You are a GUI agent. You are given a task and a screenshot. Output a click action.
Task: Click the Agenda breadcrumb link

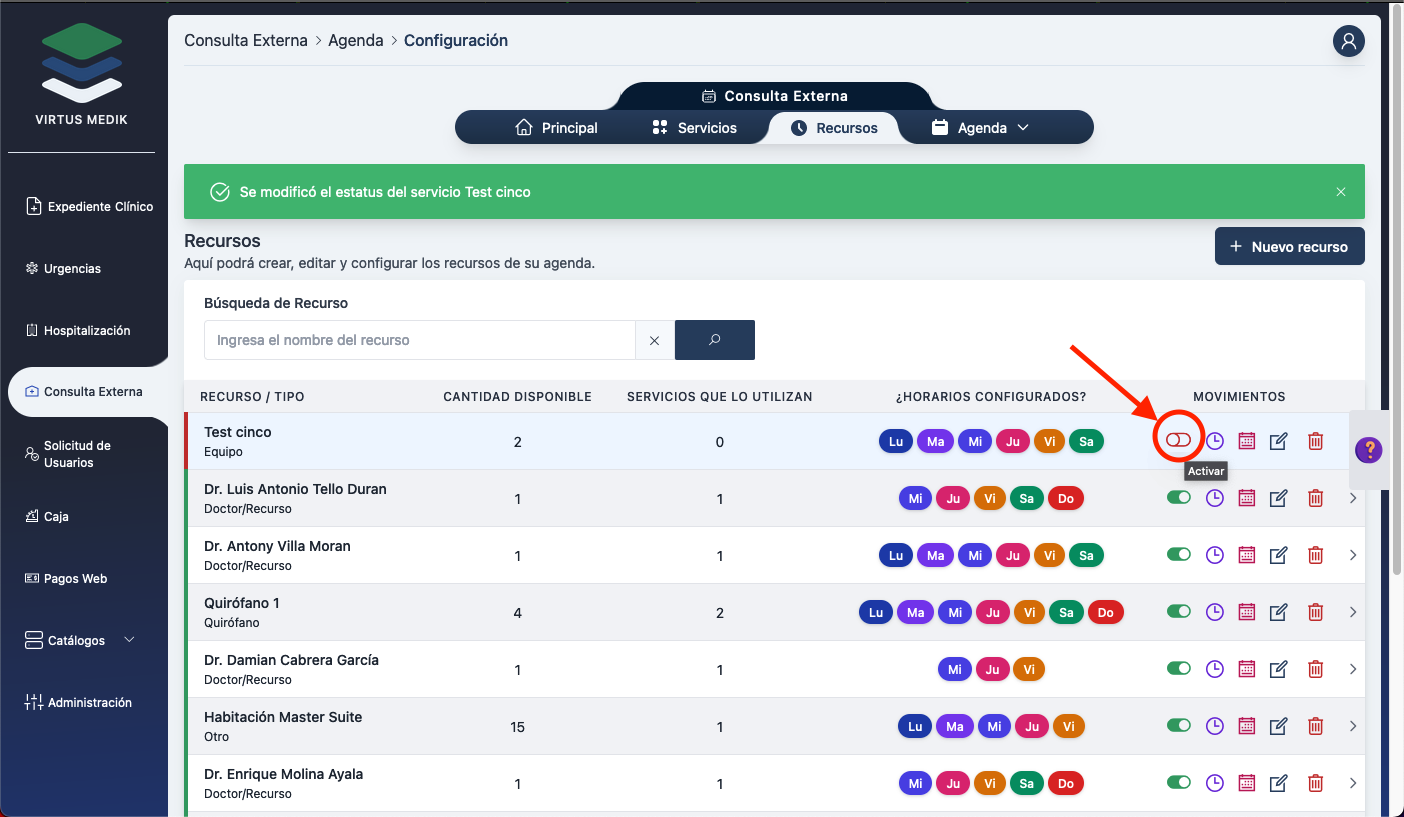pyautogui.click(x=355, y=41)
